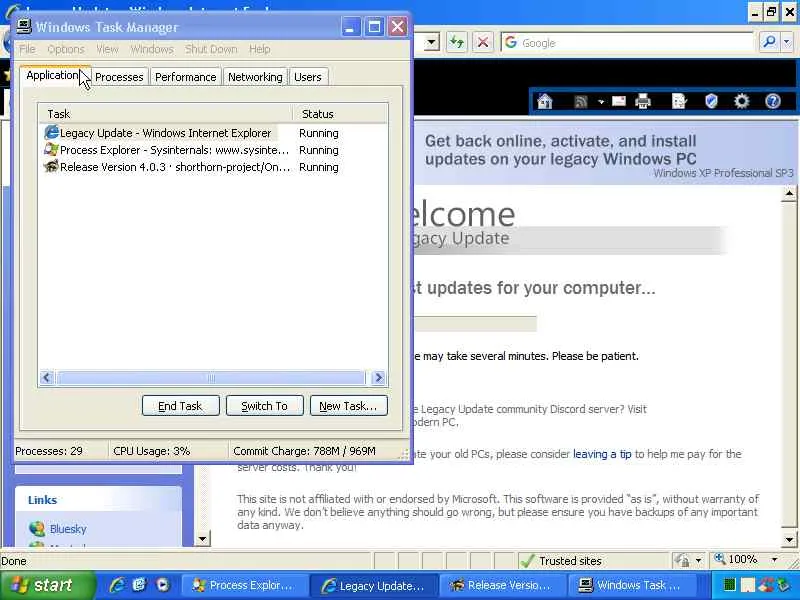Open the Bluesky link in Links sidebar

pos(68,529)
